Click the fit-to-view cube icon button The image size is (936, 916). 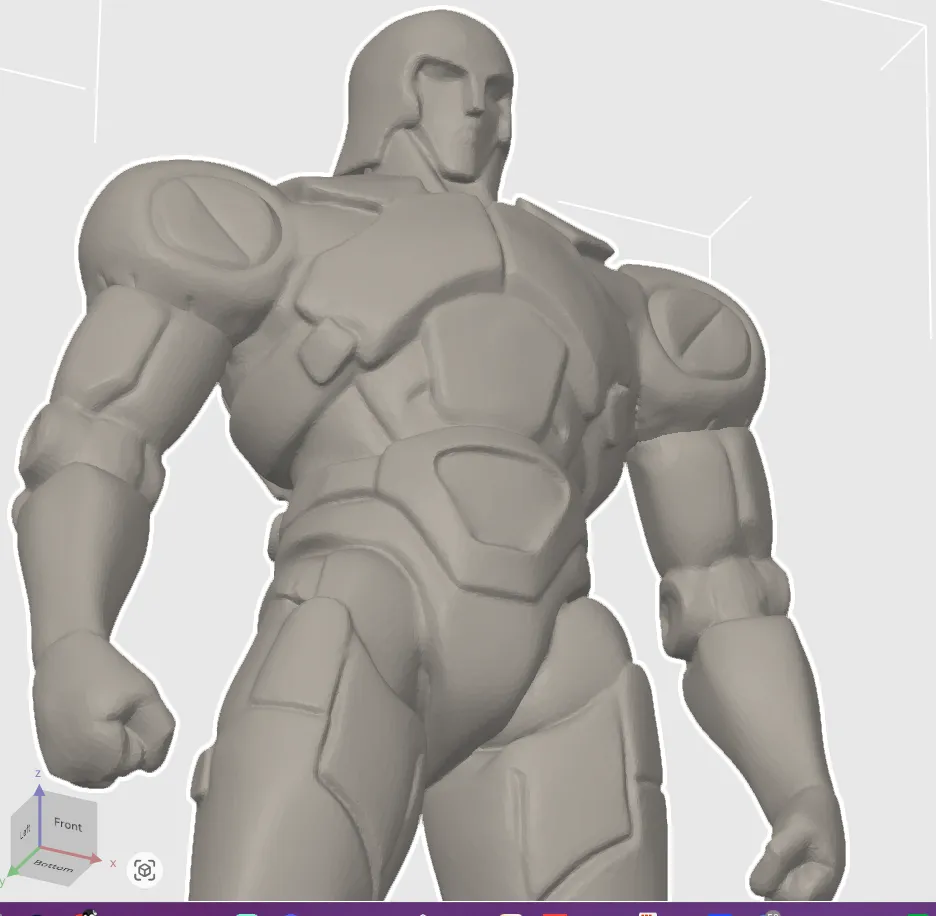pos(144,870)
